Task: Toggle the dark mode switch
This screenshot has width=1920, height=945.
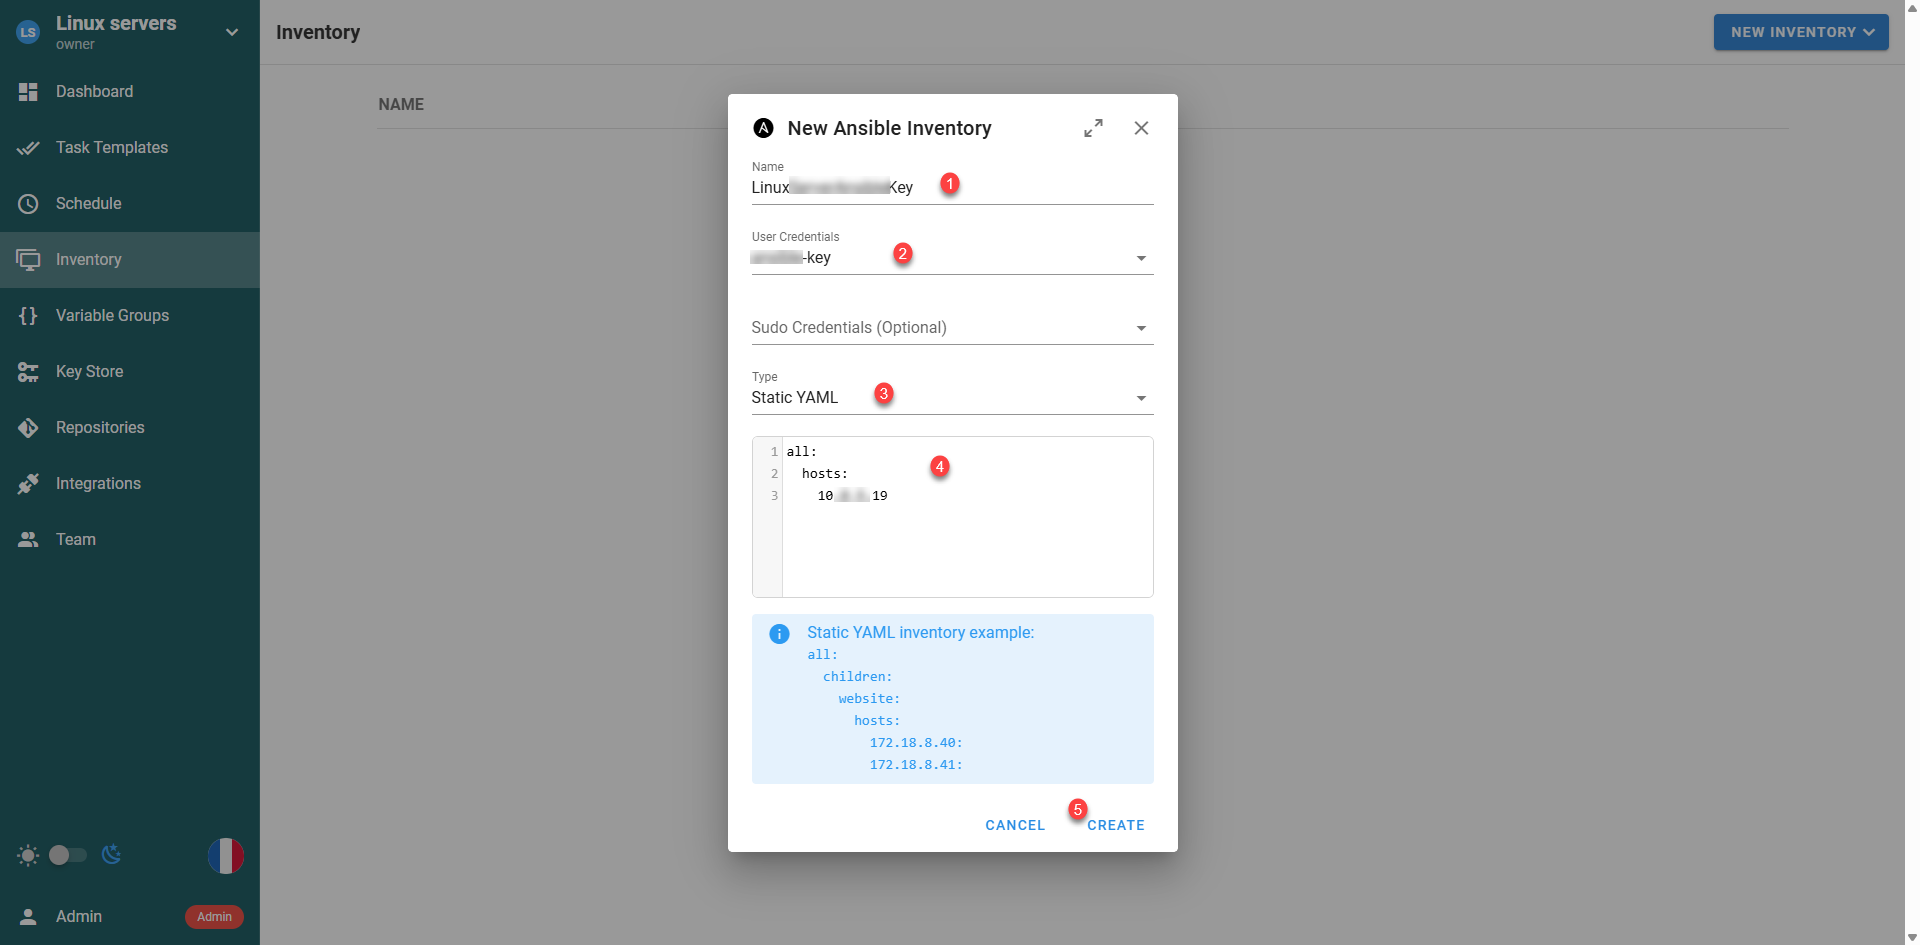Action: (x=68, y=855)
